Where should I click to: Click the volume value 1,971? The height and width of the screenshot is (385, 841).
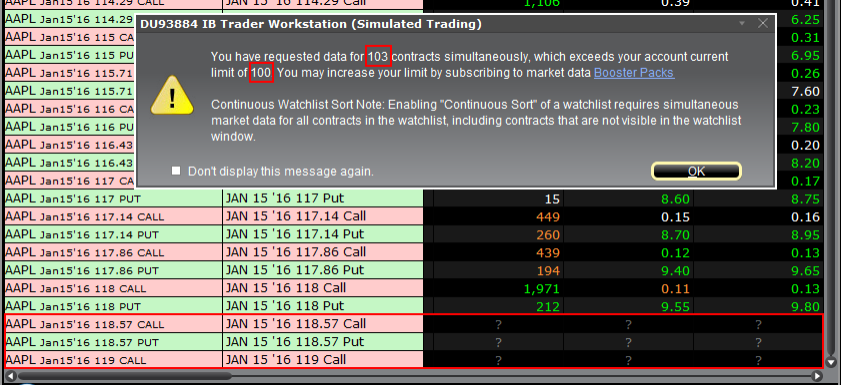click(x=541, y=289)
